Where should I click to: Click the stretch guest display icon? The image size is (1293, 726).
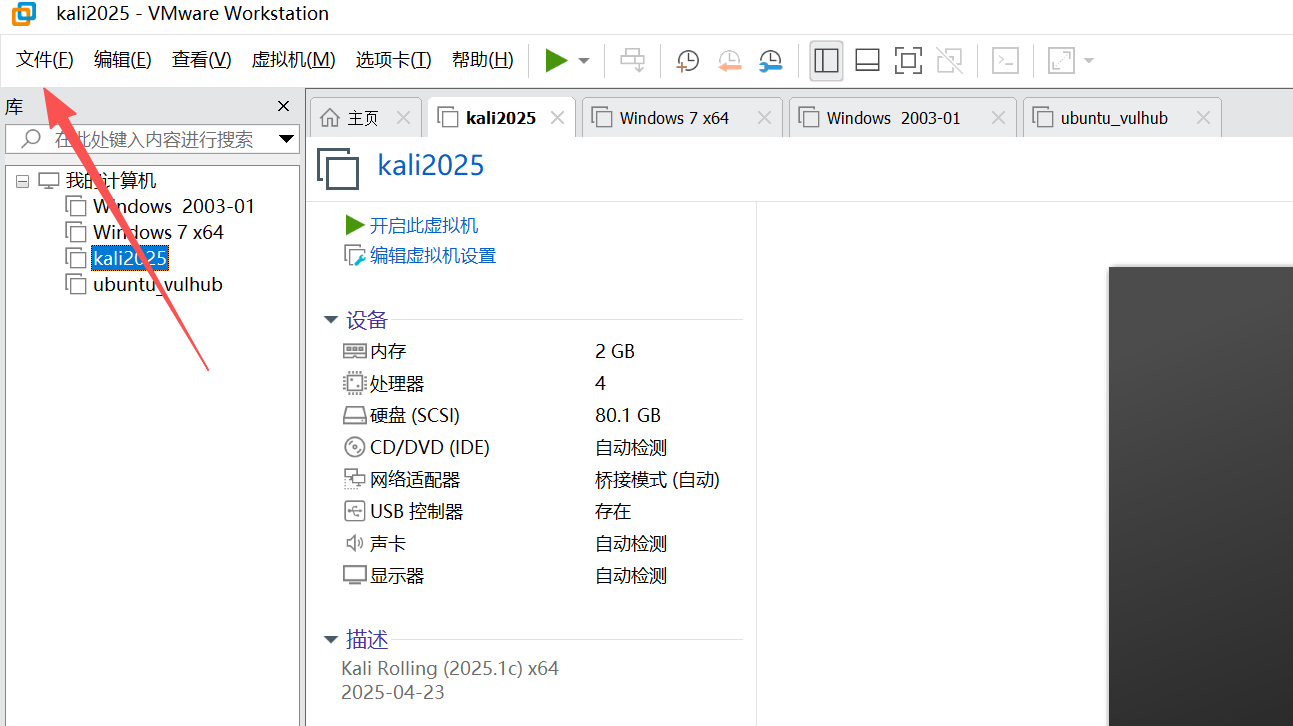tap(1060, 60)
